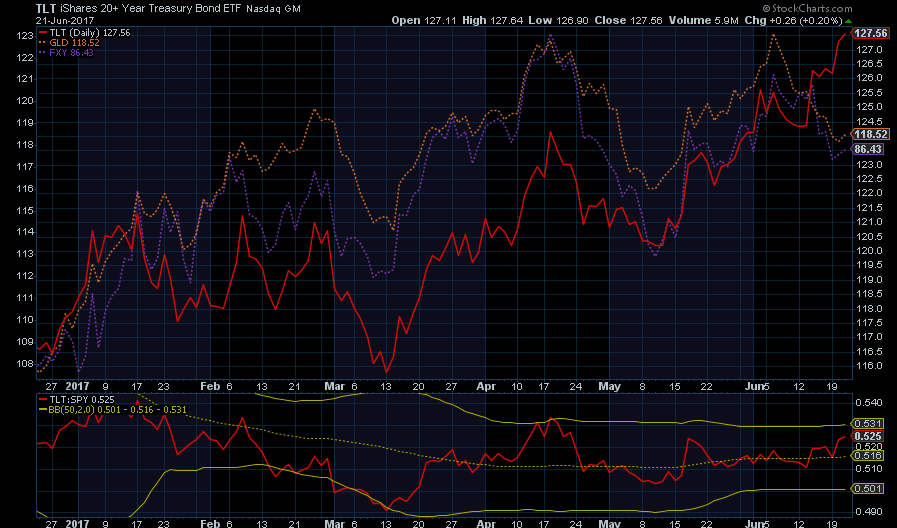Click the 'Open 127.11' value

click(424, 20)
